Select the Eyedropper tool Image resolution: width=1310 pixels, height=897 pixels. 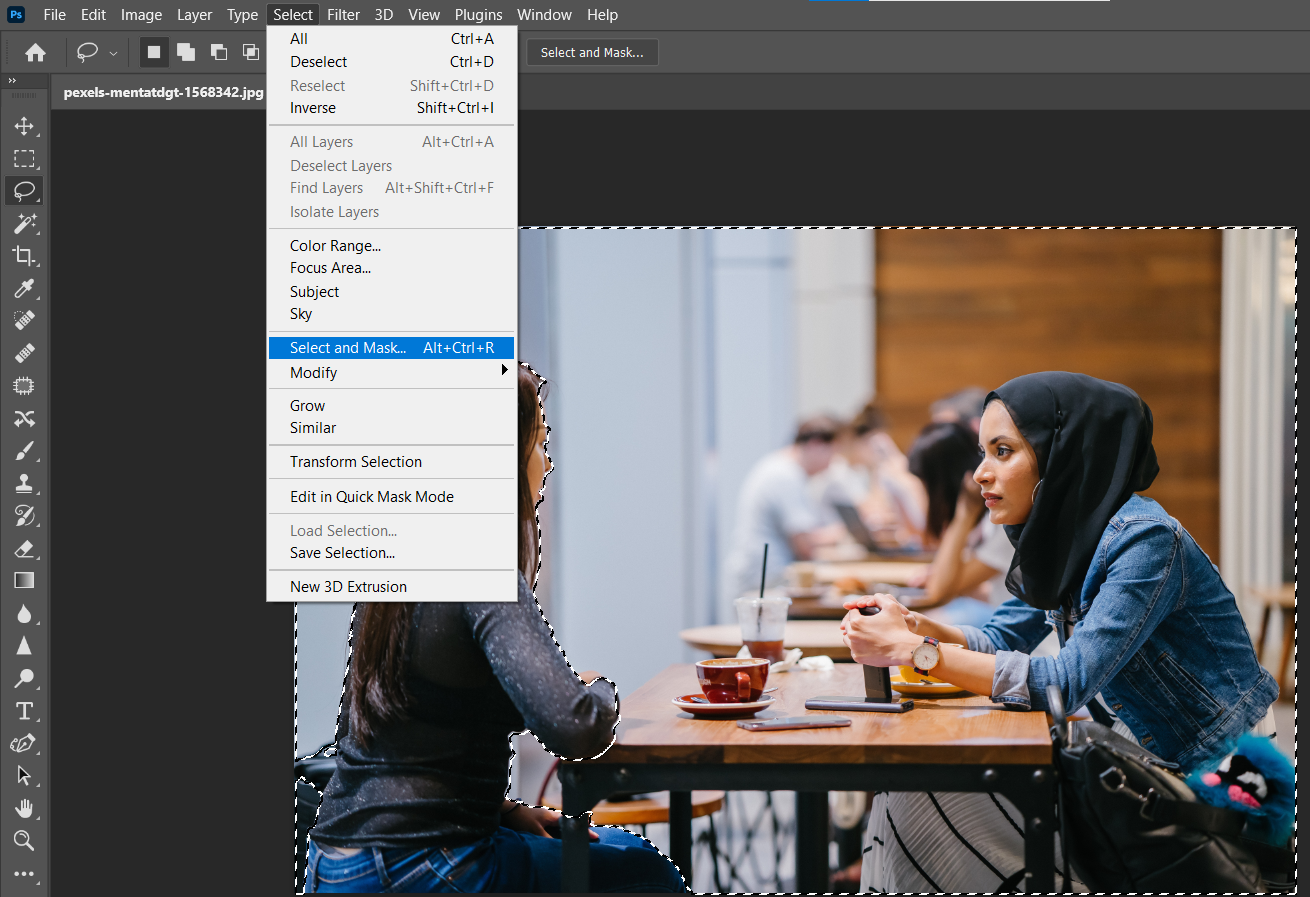24,289
